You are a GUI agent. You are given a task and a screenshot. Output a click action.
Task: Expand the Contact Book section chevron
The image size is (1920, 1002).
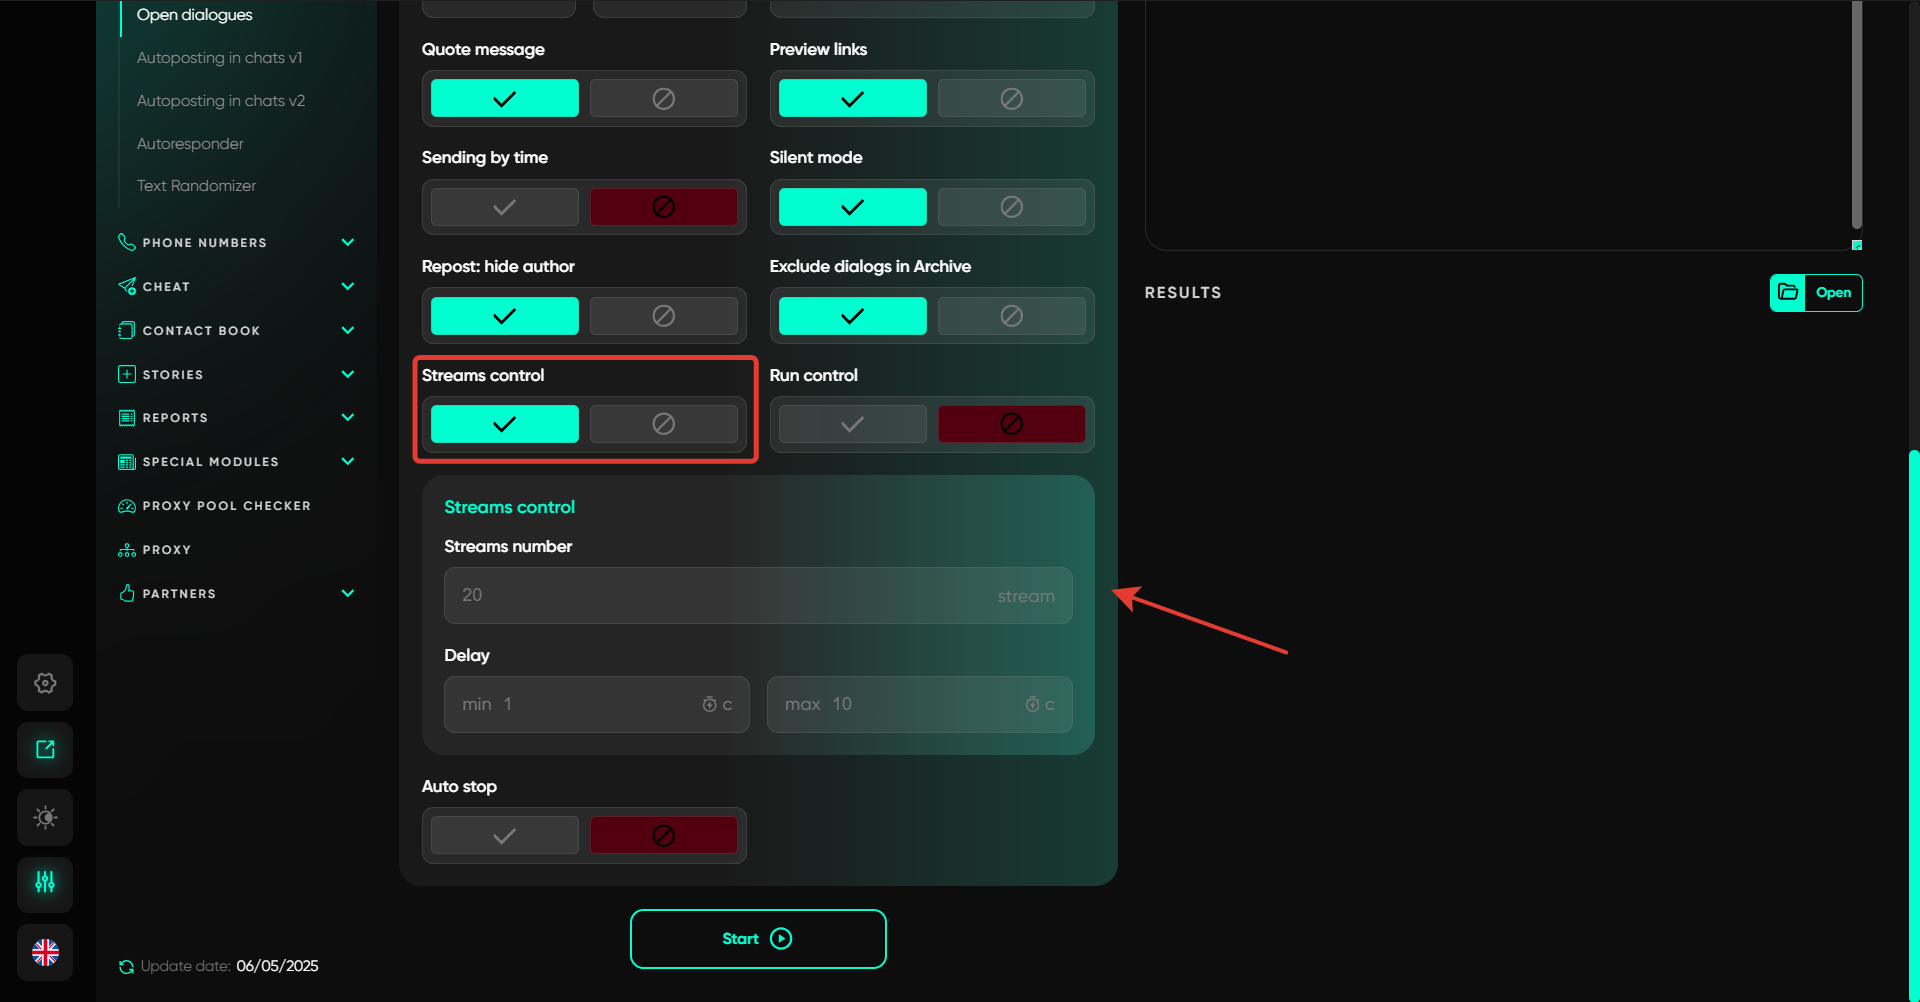348,330
